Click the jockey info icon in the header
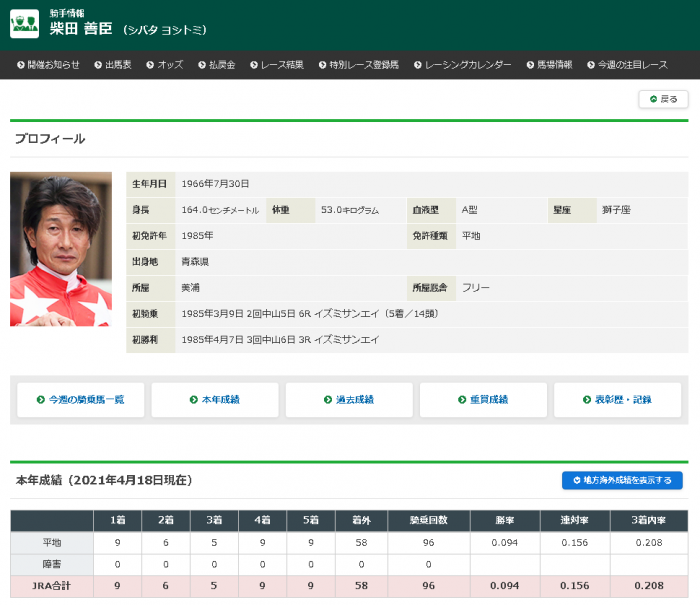The height and width of the screenshot is (605, 700). [x=24, y=24]
